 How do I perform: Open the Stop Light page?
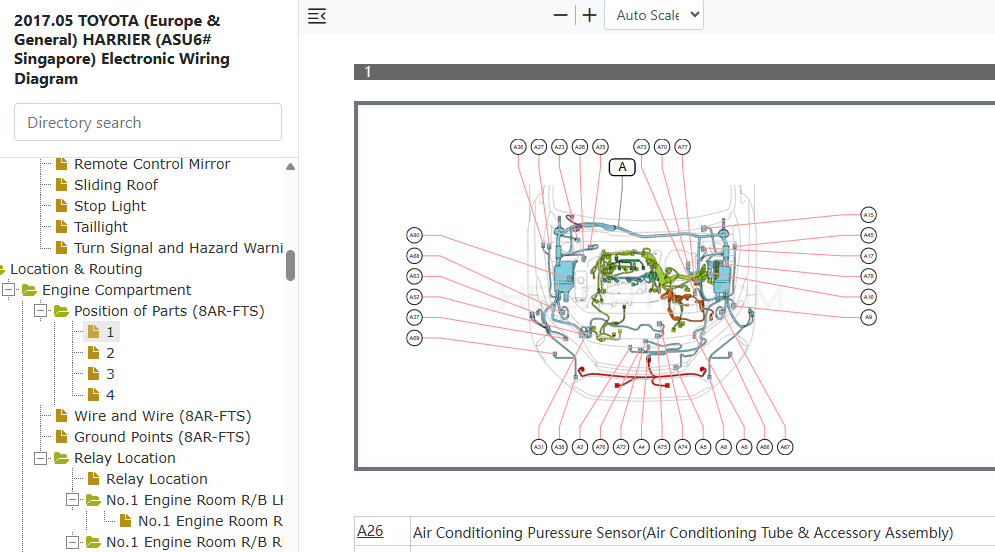click(x=110, y=206)
